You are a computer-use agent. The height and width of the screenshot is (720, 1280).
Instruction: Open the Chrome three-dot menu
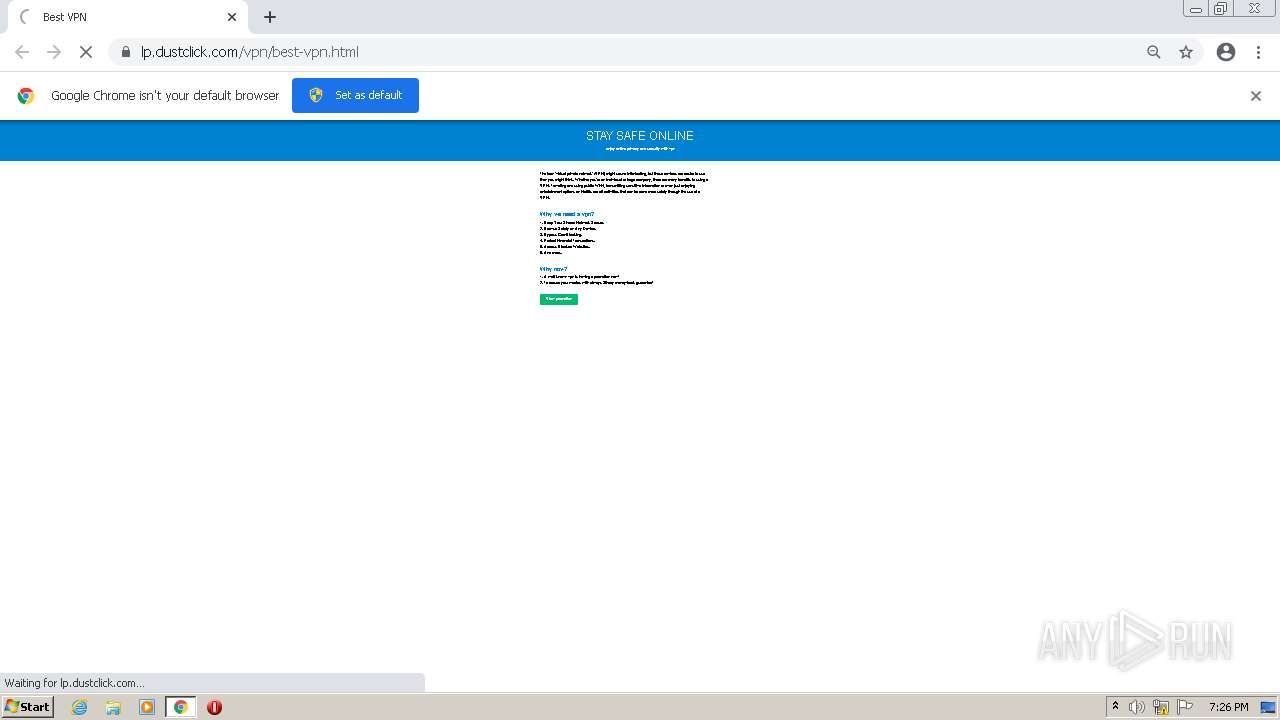[1258, 52]
